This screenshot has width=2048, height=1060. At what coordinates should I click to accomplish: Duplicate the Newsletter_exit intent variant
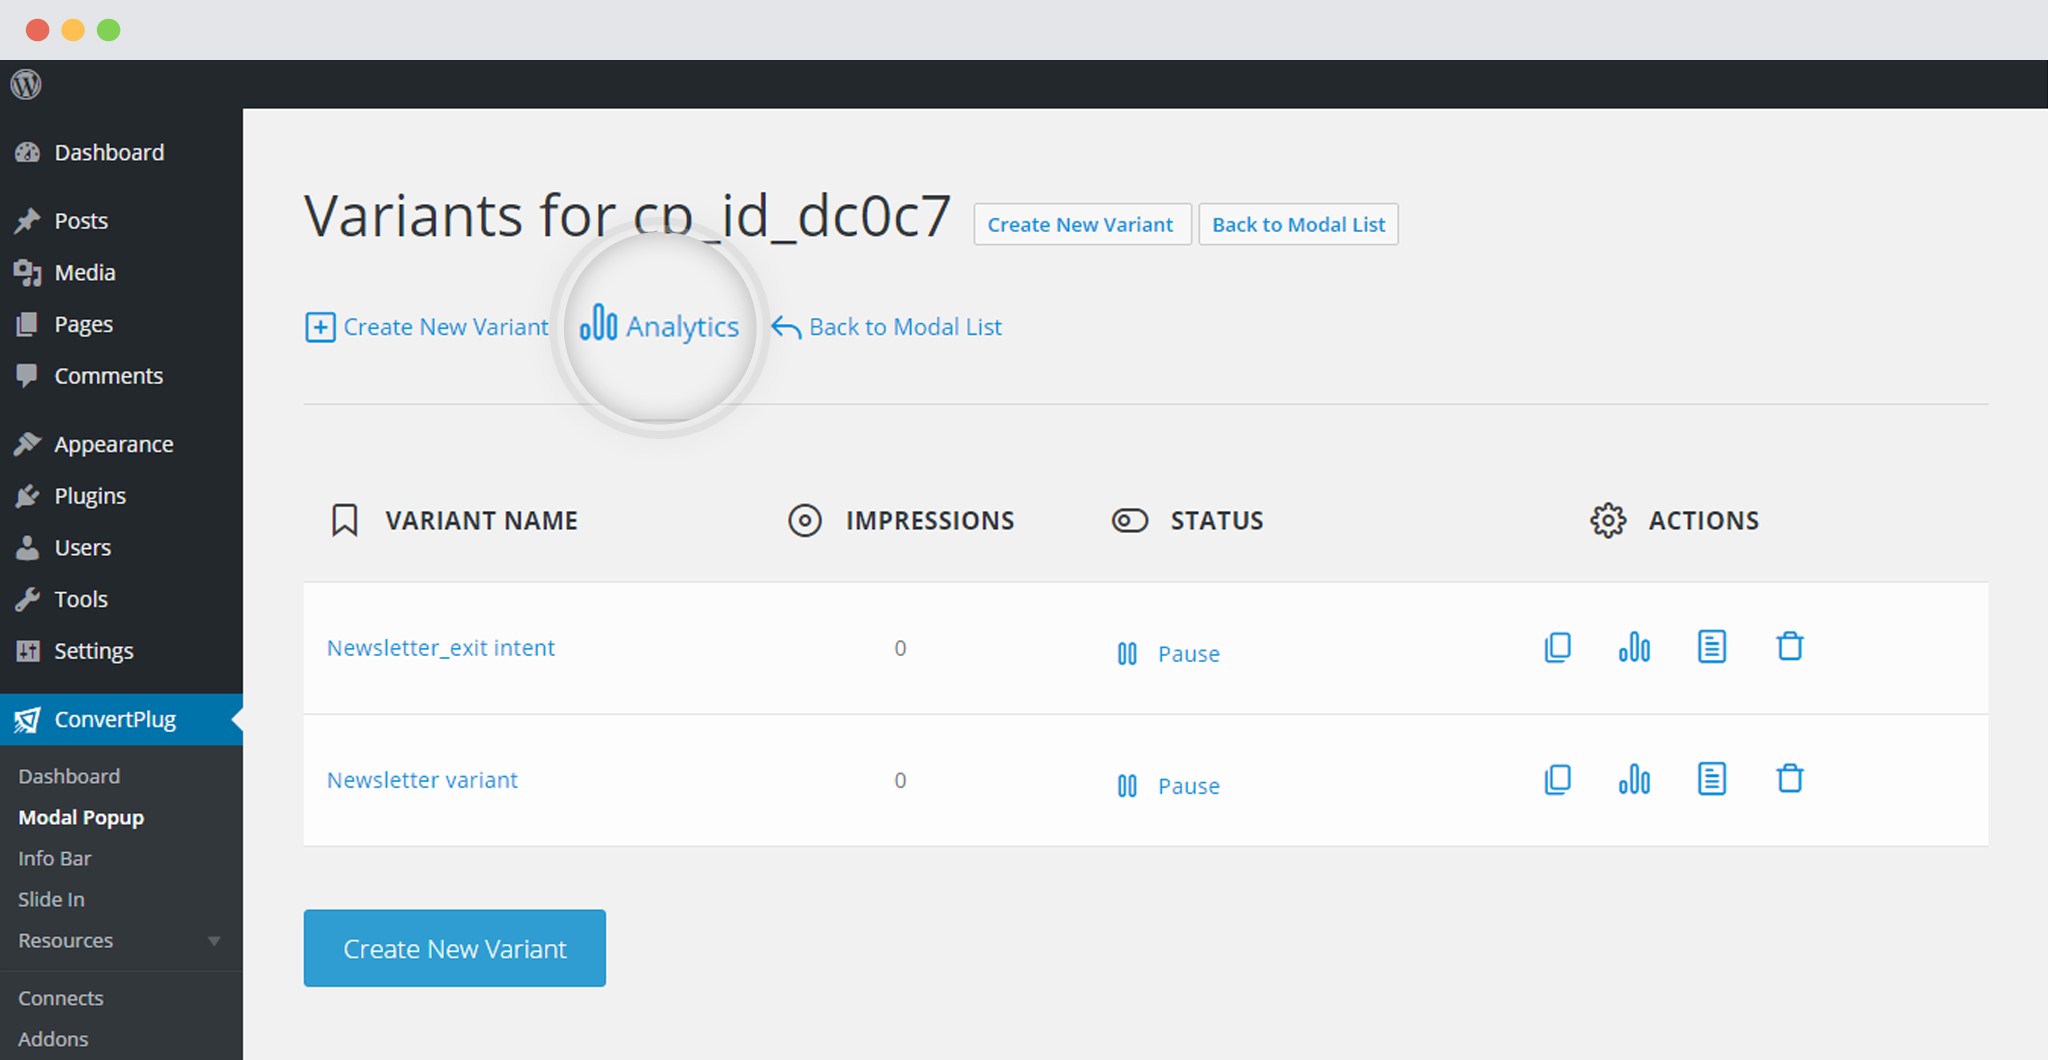(x=1557, y=647)
